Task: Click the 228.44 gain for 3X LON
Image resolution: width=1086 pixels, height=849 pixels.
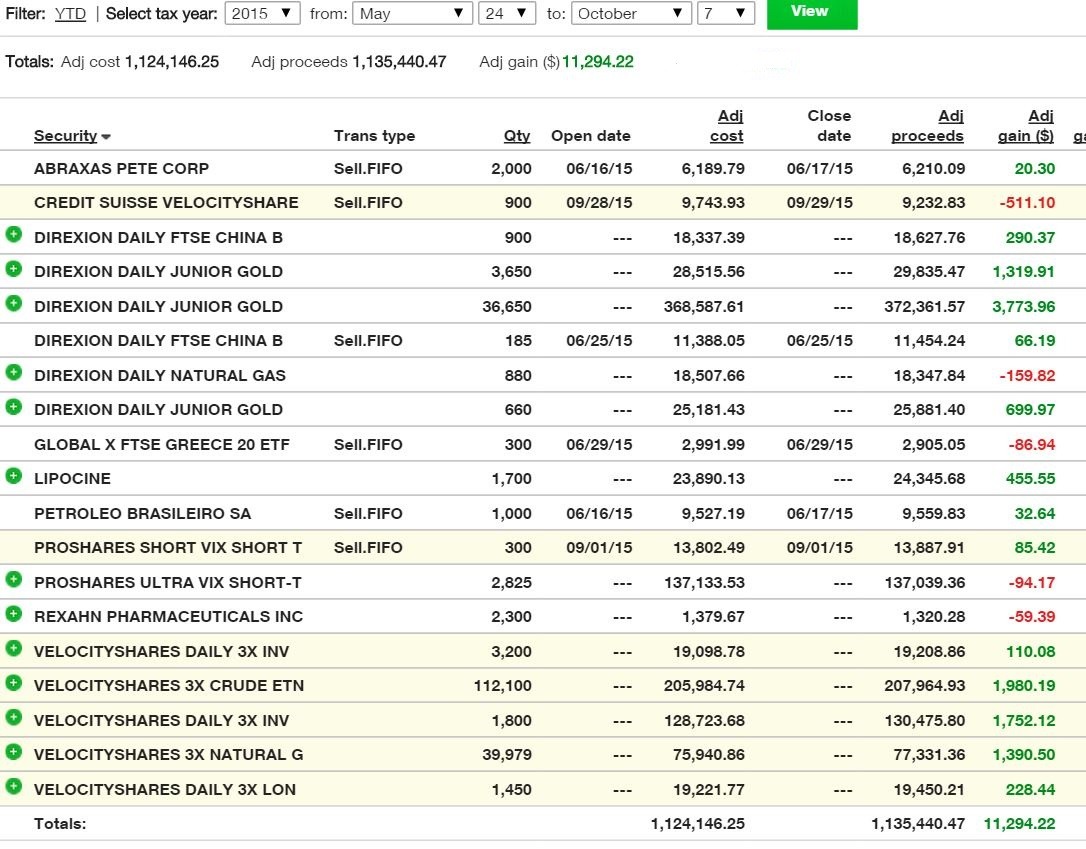Action: coord(1031,789)
